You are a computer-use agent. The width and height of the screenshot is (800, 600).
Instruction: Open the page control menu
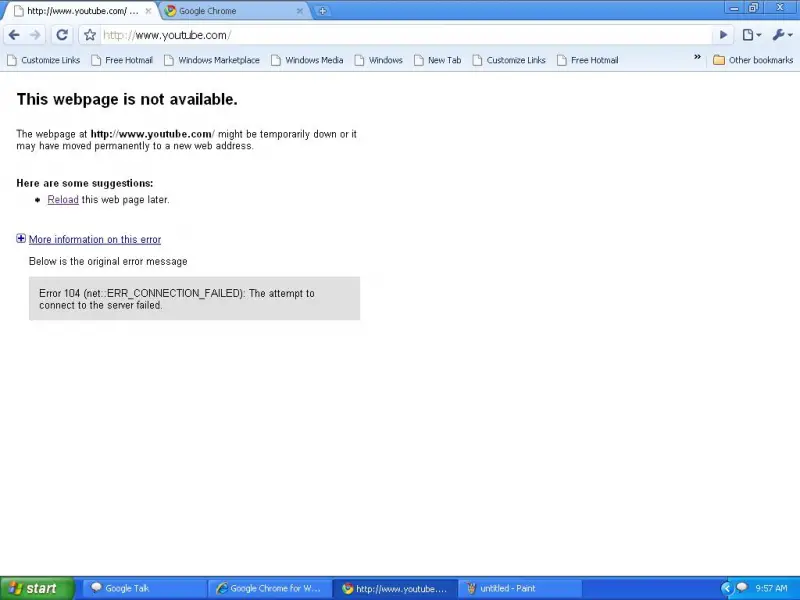pos(752,35)
